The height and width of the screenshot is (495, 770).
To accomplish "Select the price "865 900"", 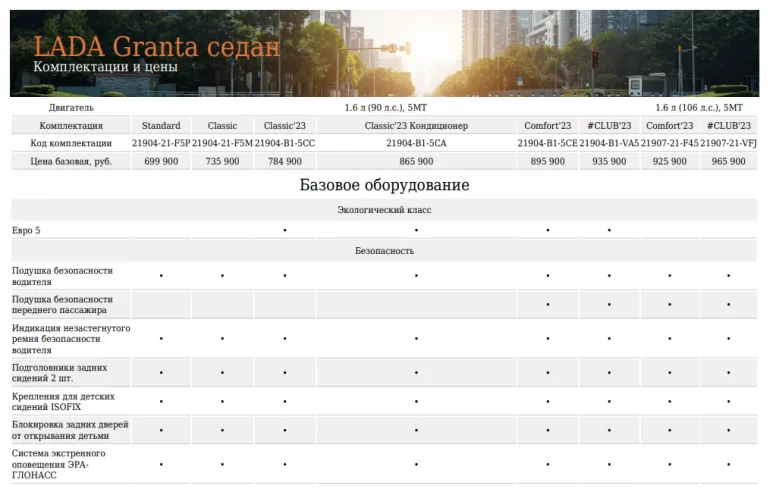I will point(416,162).
